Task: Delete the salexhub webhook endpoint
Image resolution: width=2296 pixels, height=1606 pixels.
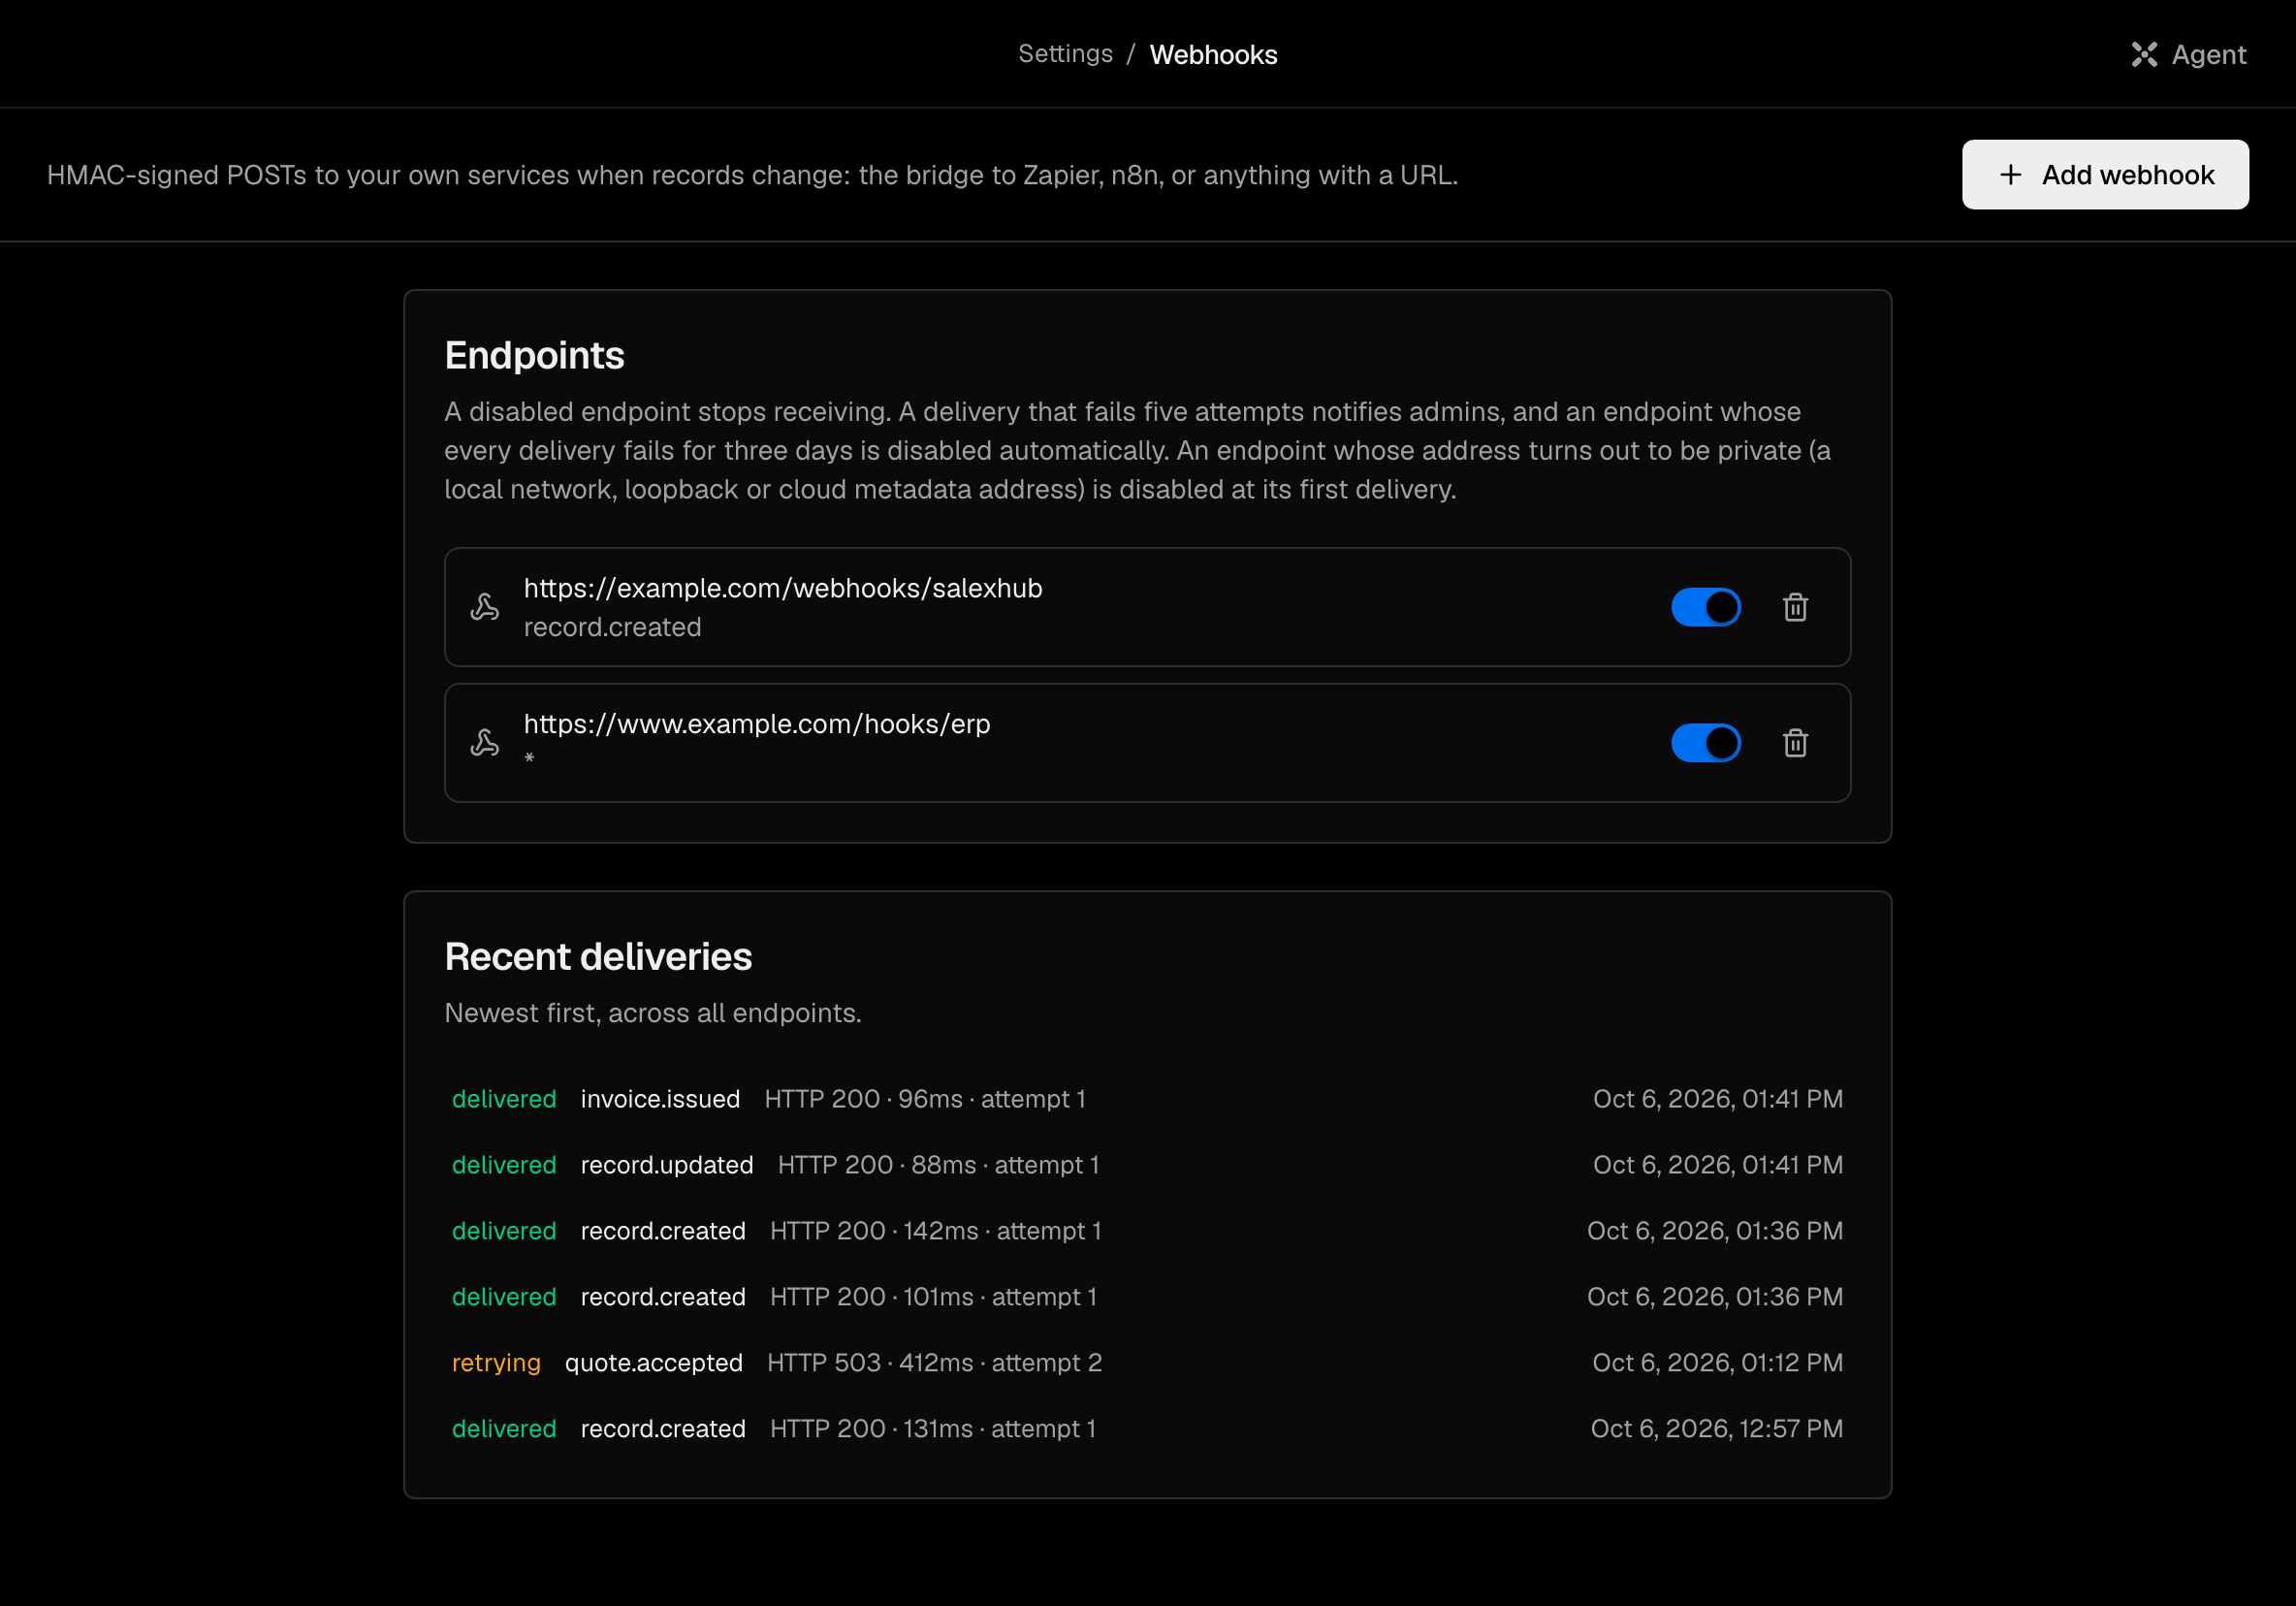Action: pos(1795,607)
